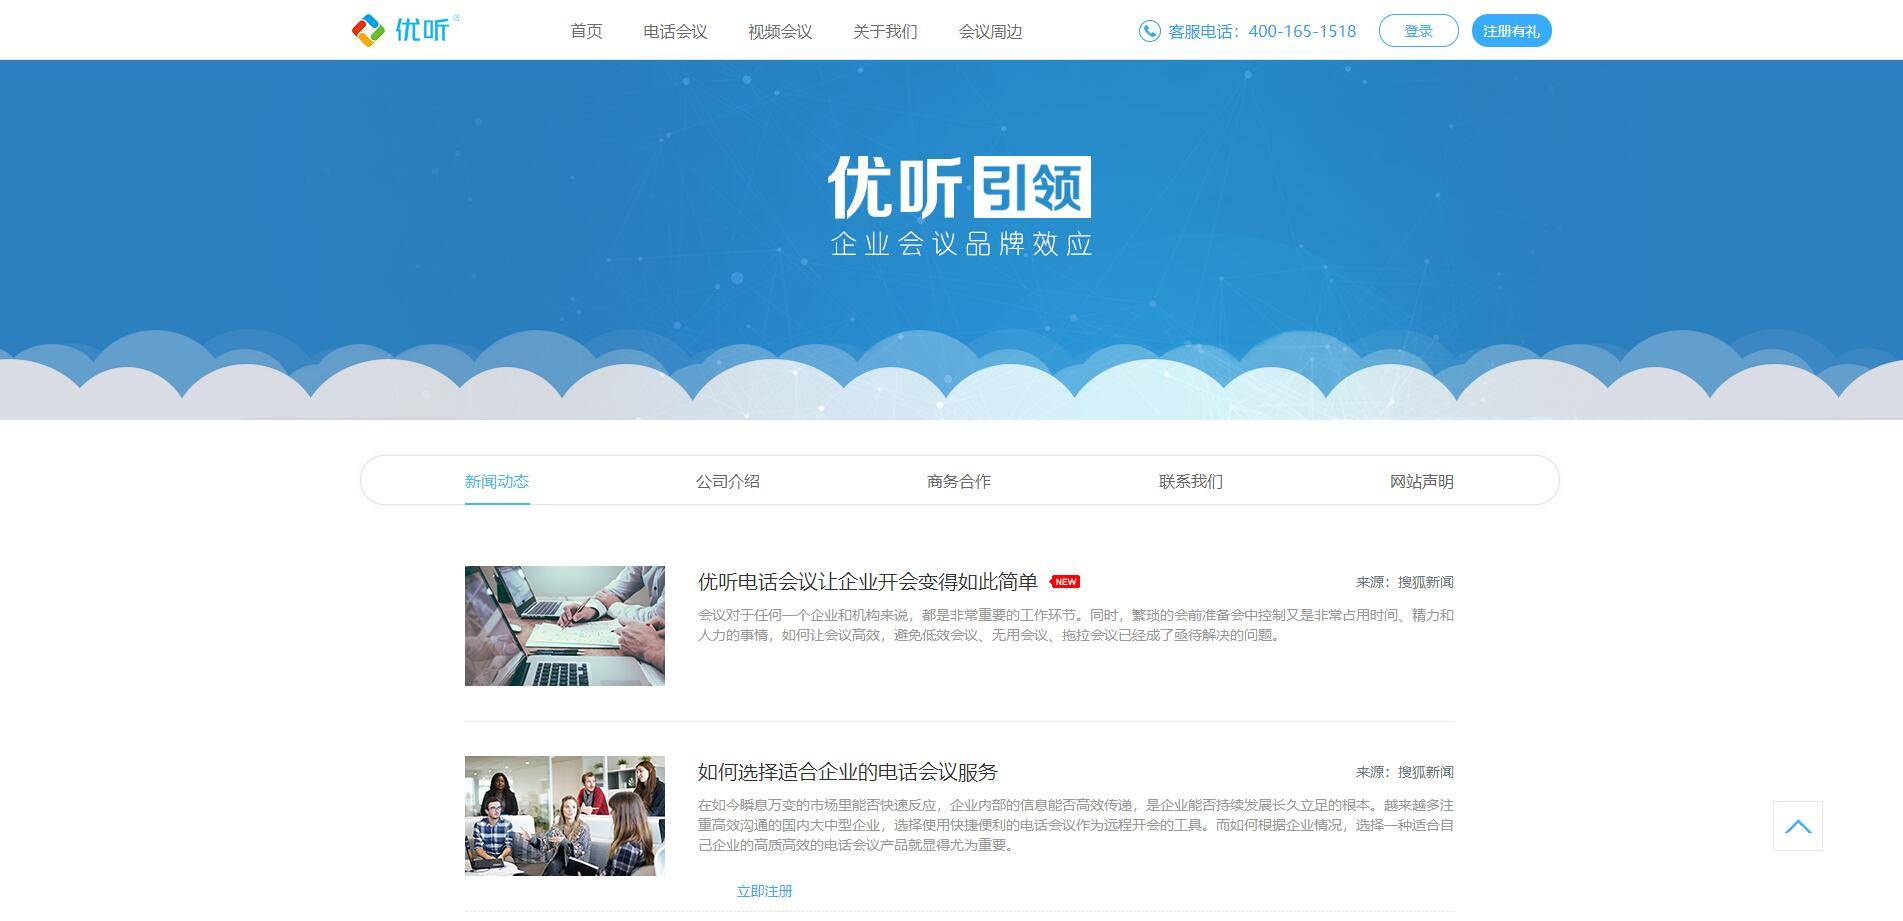Switch to the 新闻动态 tab

(x=497, y=481)
